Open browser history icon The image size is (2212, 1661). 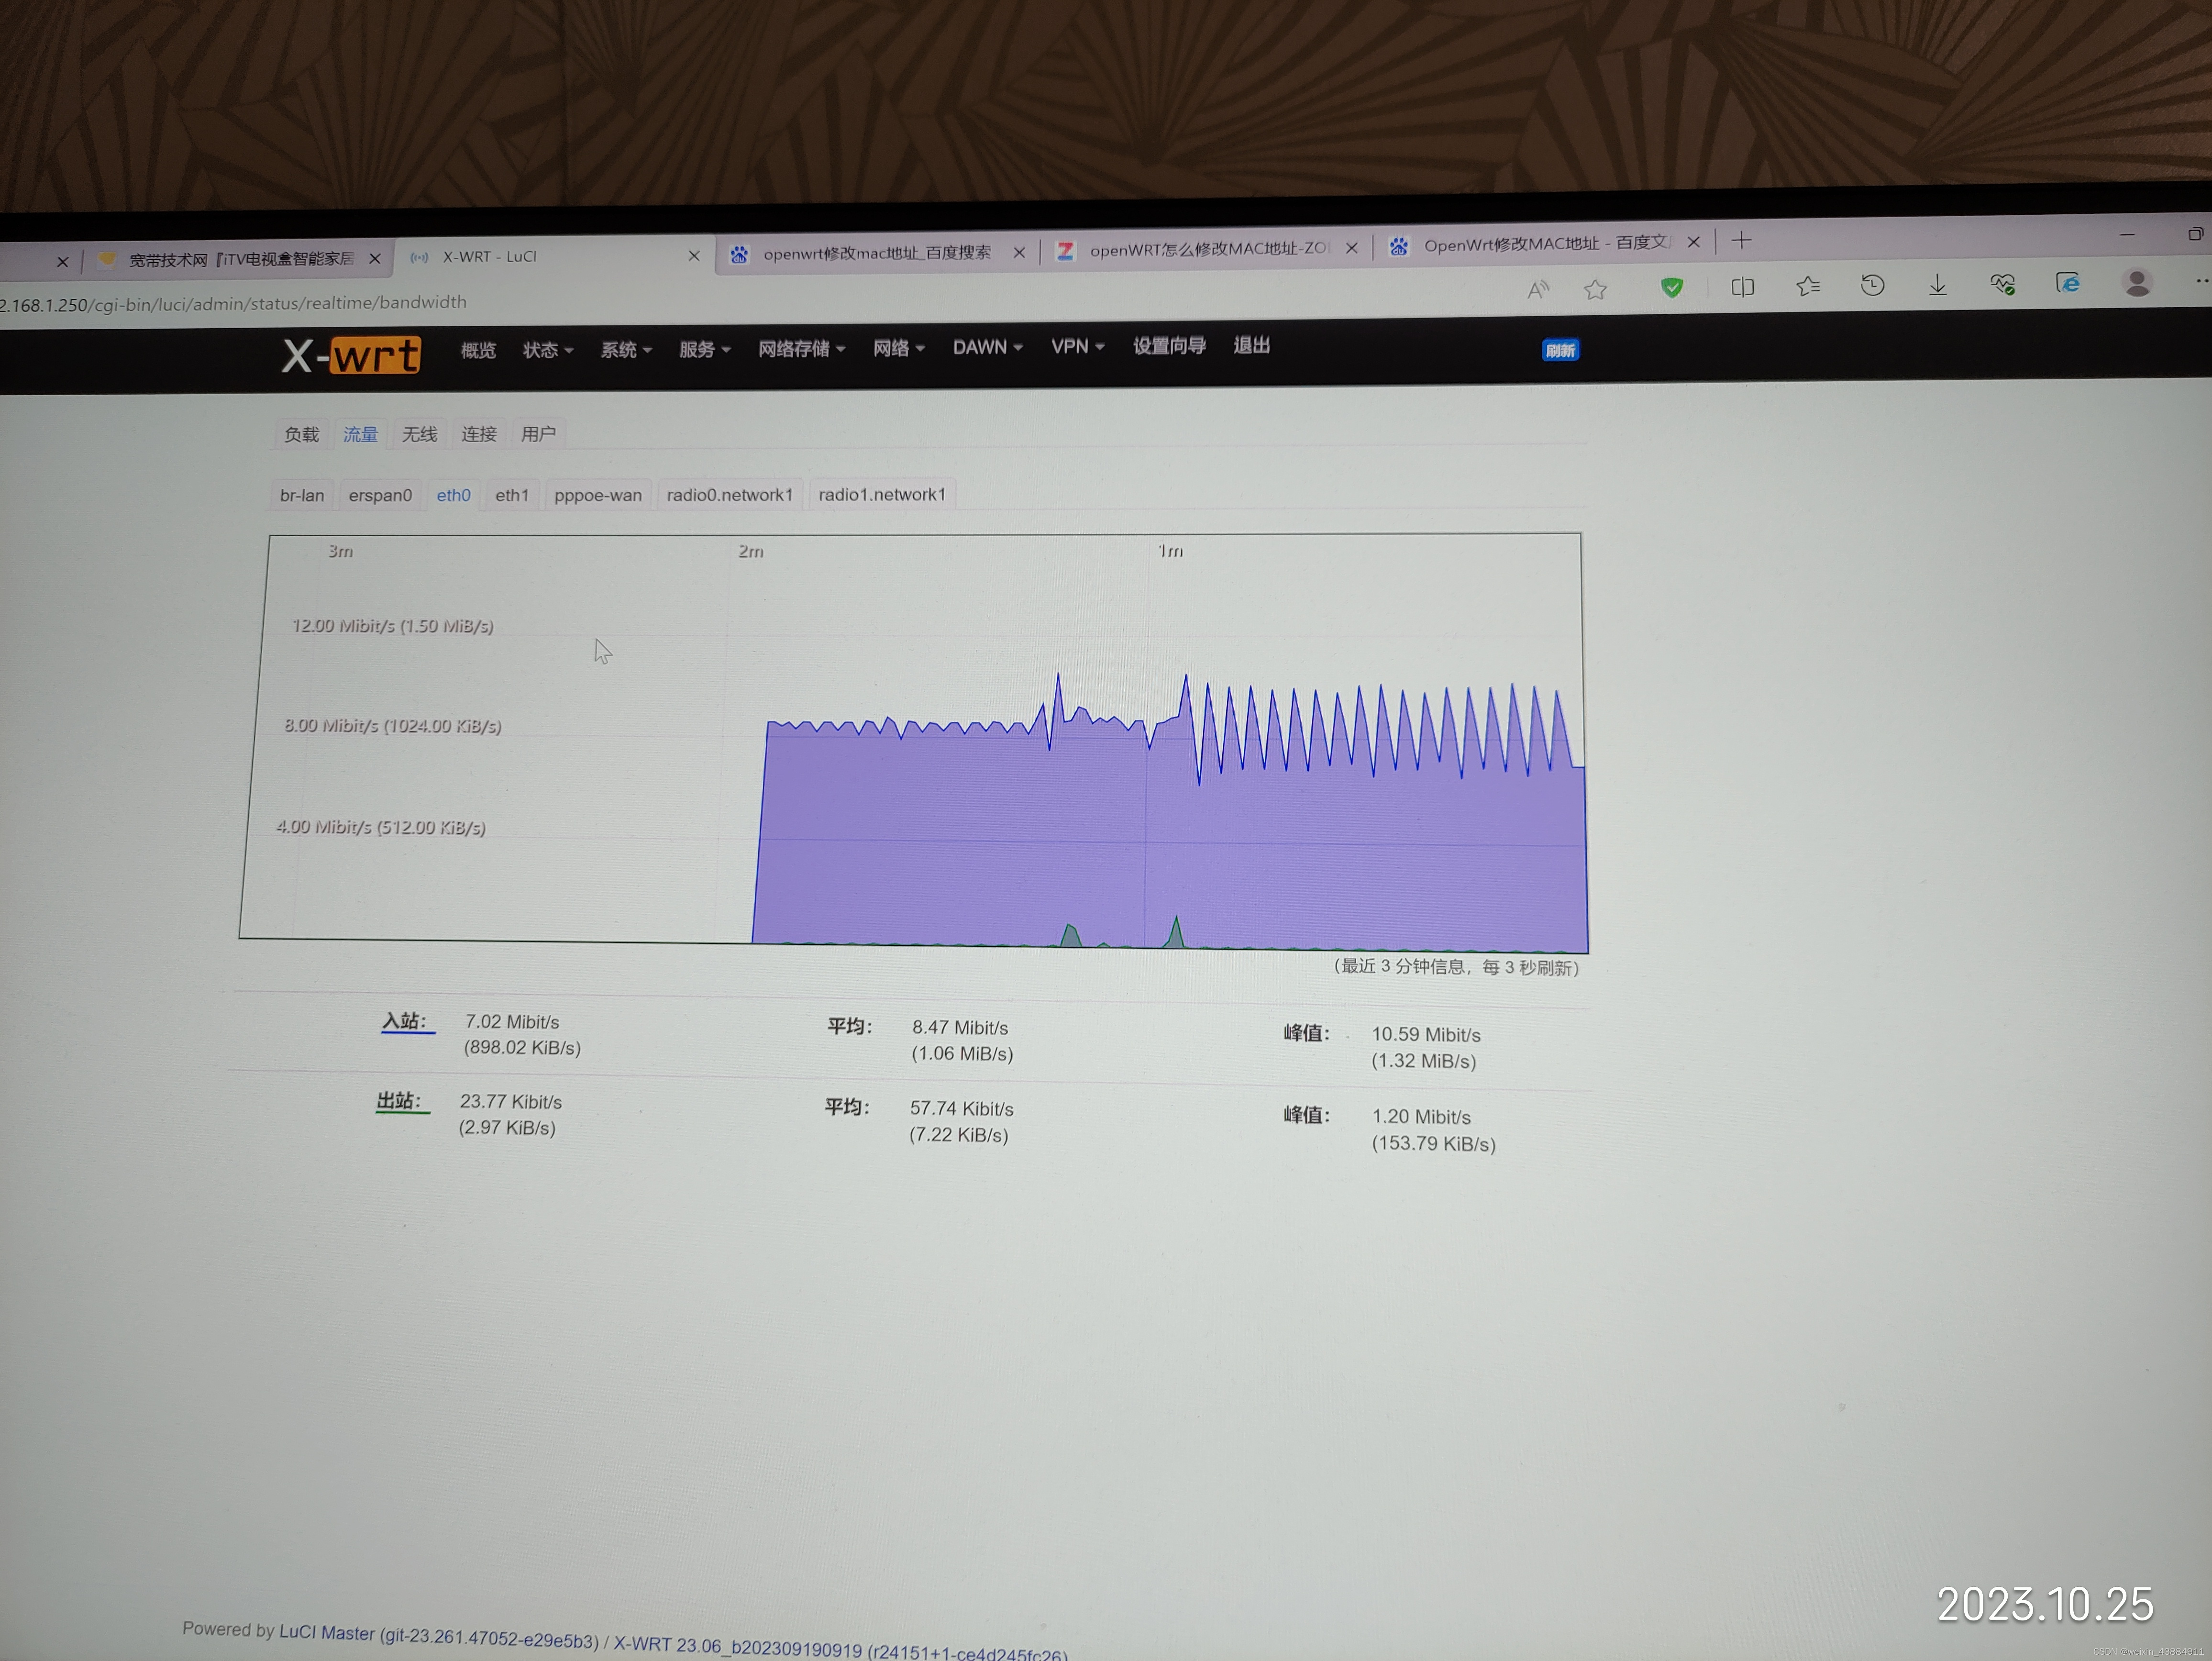(x=1872, y=286)
